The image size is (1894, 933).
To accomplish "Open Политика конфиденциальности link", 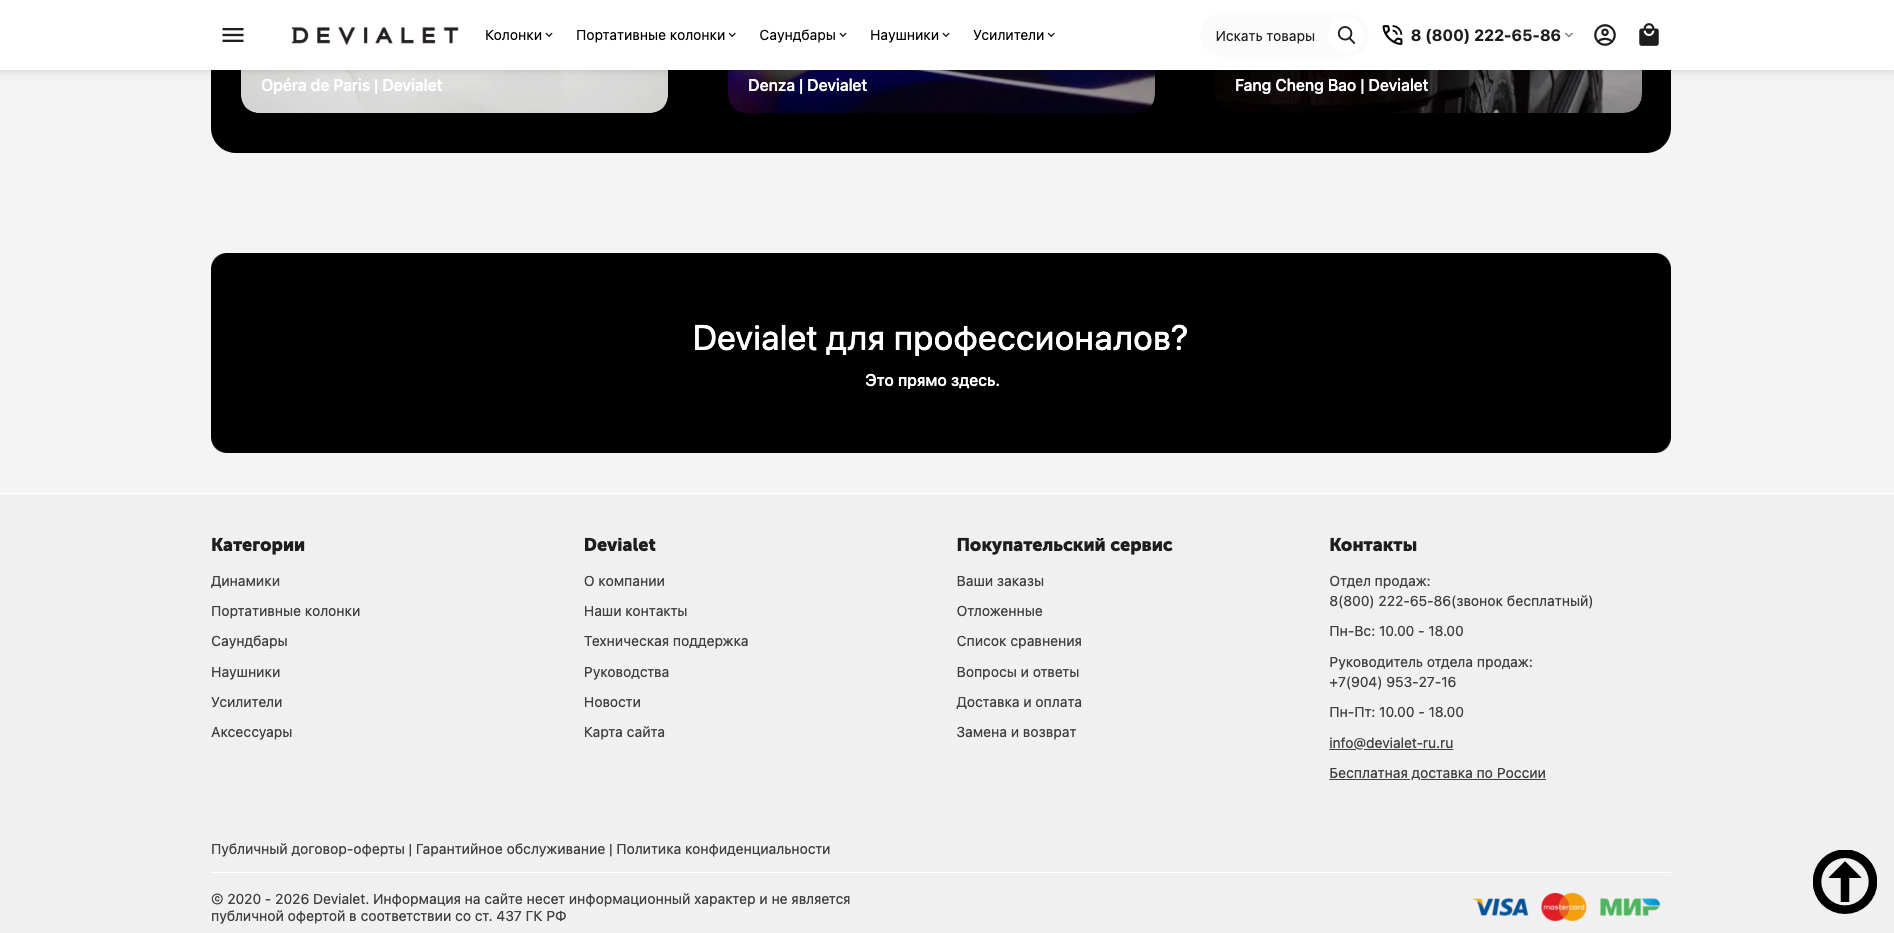I will [x=723, y=849].
